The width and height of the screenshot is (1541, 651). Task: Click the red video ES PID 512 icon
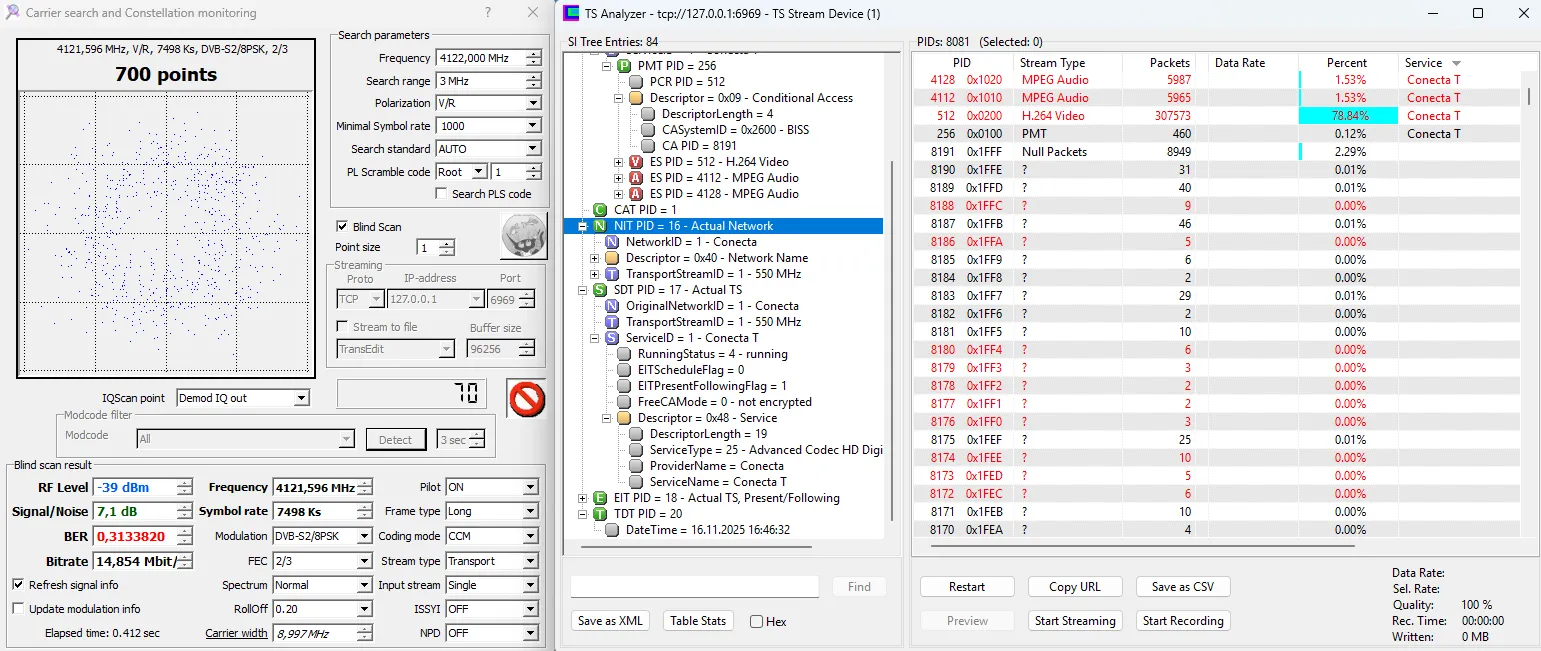coord(636,162)
